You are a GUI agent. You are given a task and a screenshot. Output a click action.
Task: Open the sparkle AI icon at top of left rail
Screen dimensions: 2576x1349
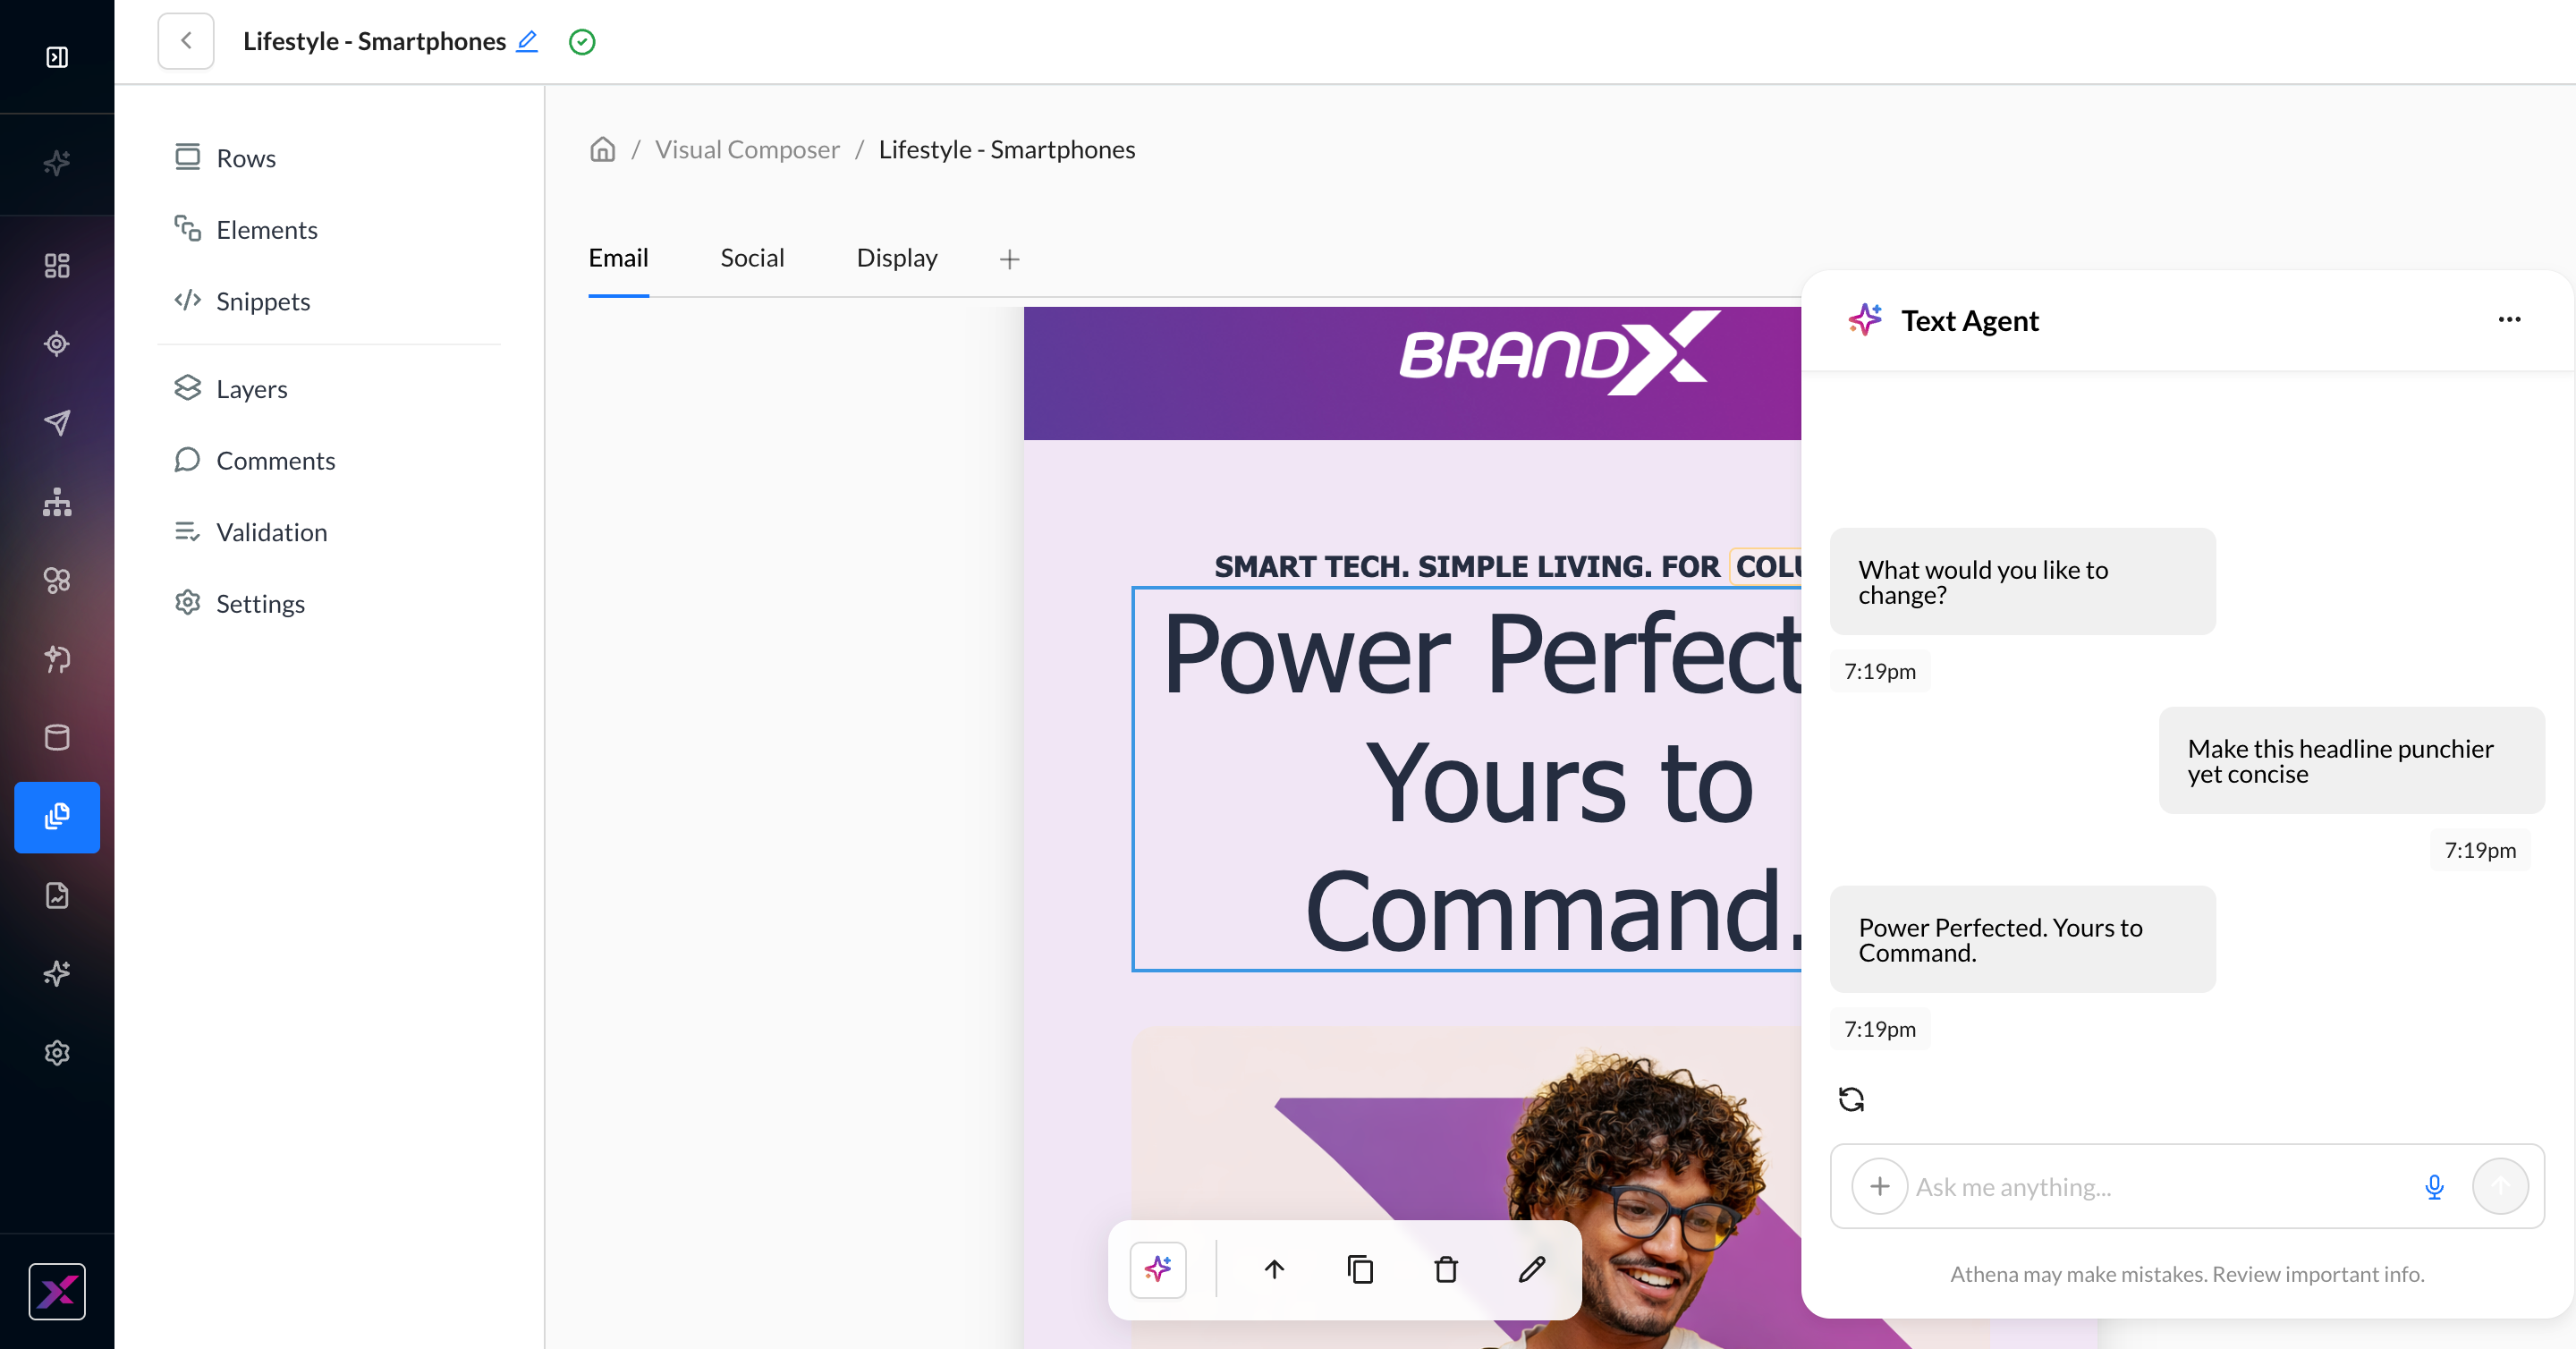[x=57, y=162]
